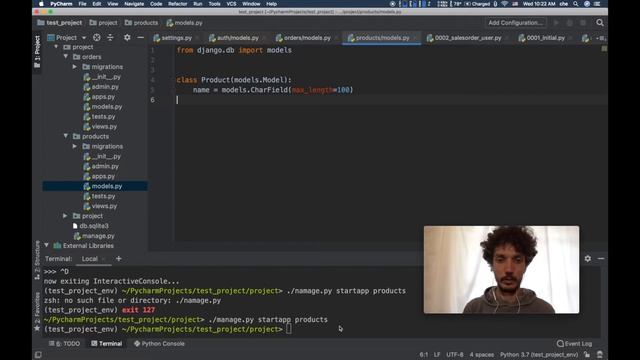This screenshot has width=640, height=360.
Task: Click the Search Everywhere magnifier icon
Action: [x=600, y=23]
